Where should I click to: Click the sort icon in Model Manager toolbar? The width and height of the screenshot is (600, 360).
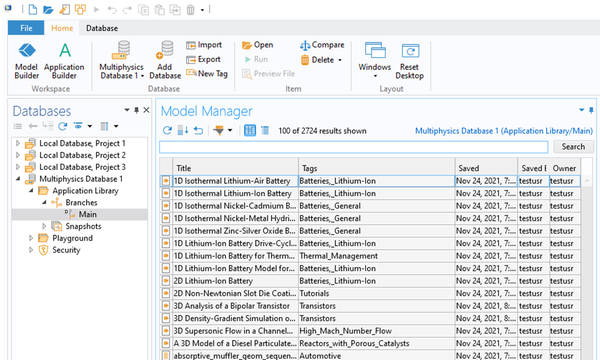183,130
